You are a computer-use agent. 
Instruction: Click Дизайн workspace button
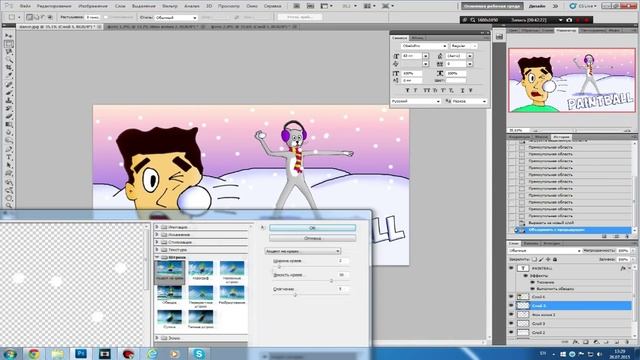coord(537,6)
